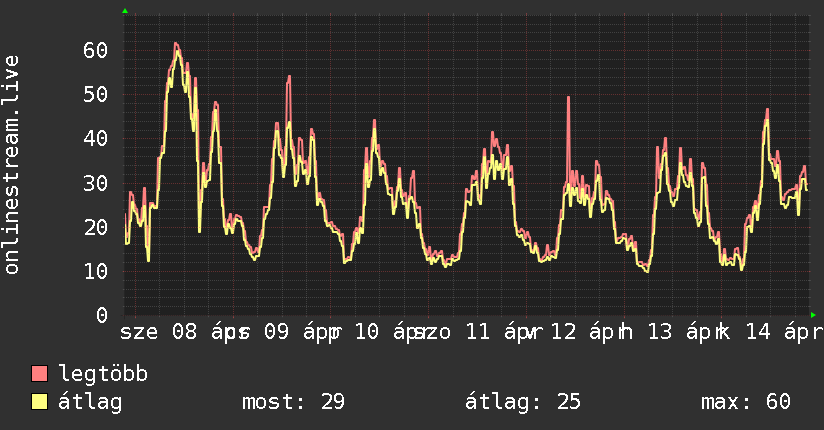Screen dimensions: 824x430
Task: Click the 'átlag: 25' average statistic
Action: click(522, 402)
